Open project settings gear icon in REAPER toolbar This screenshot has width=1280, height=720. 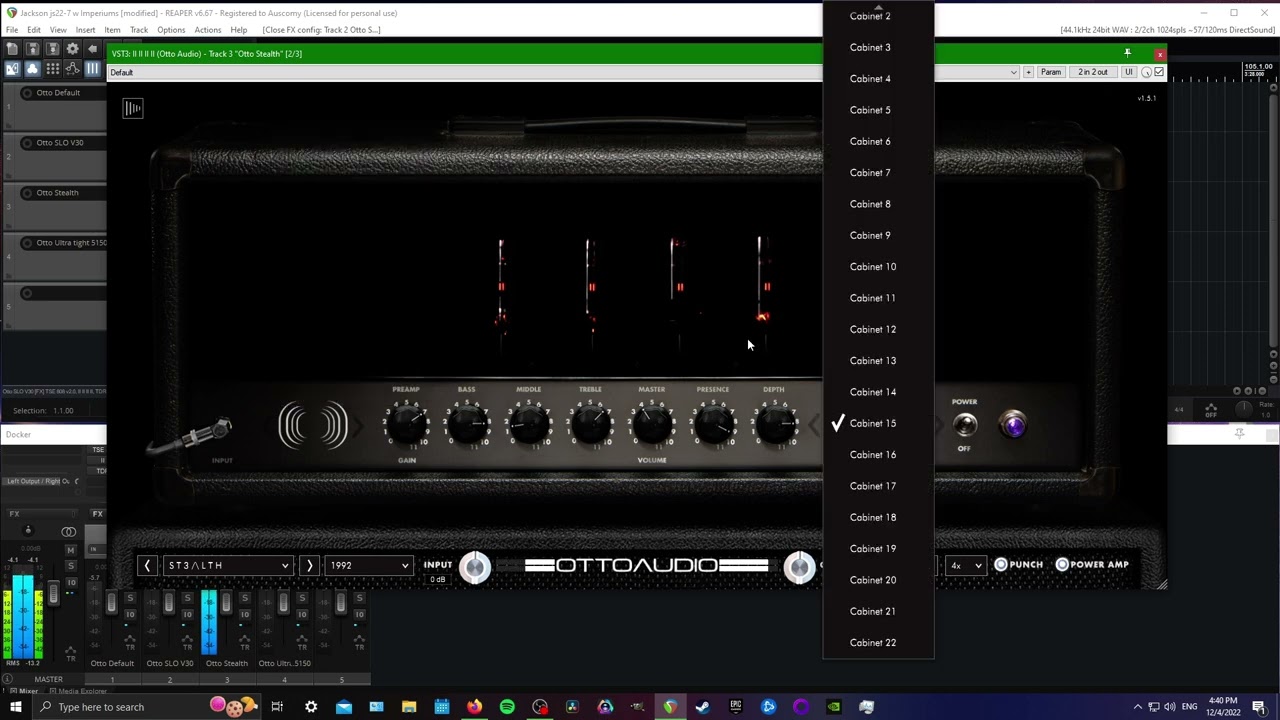pos(72,49)
